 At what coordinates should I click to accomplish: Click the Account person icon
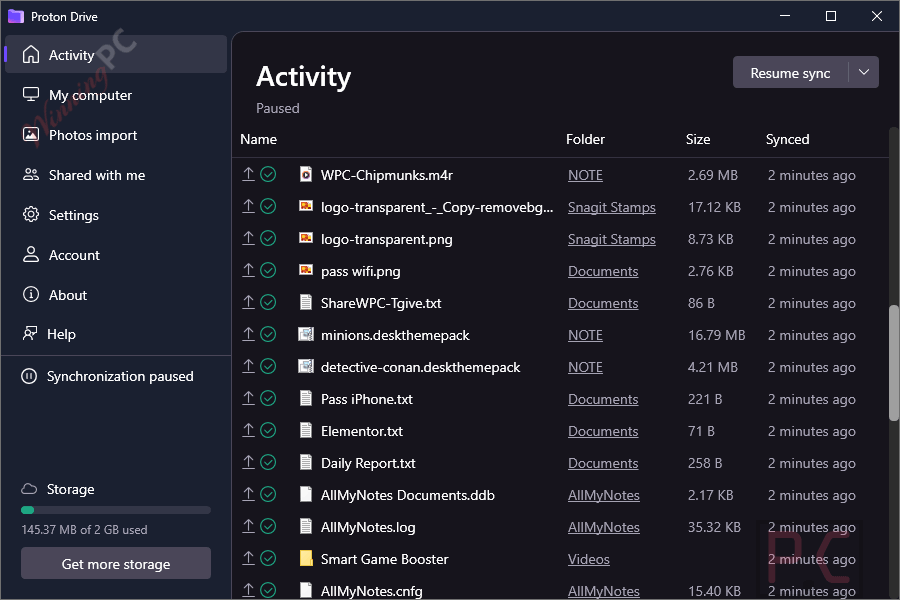coord(31,254)
